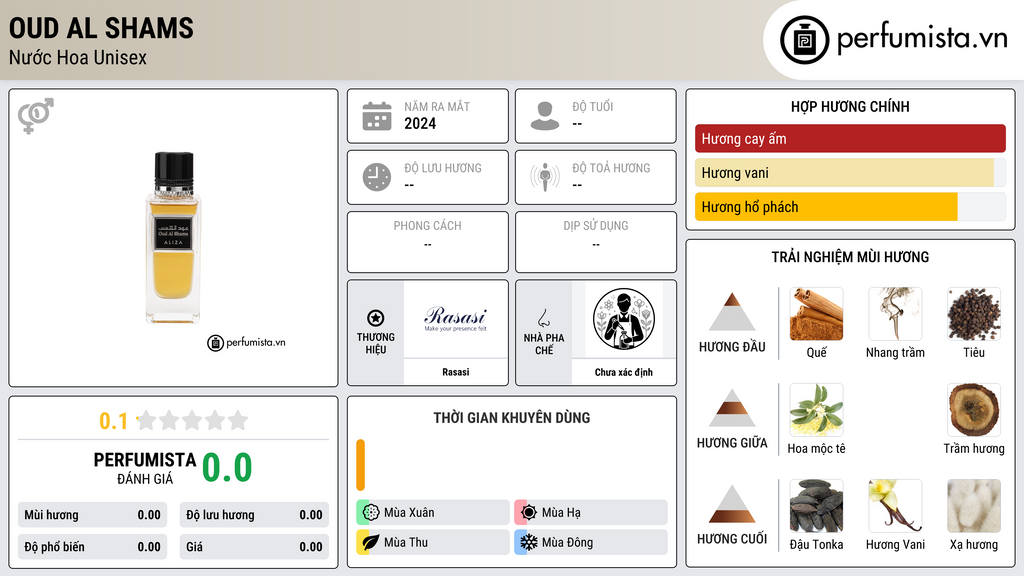This screenshot has height=576, width=1024.
Task: Click the unisex gender symbol icon
Action: click(36, 116)
